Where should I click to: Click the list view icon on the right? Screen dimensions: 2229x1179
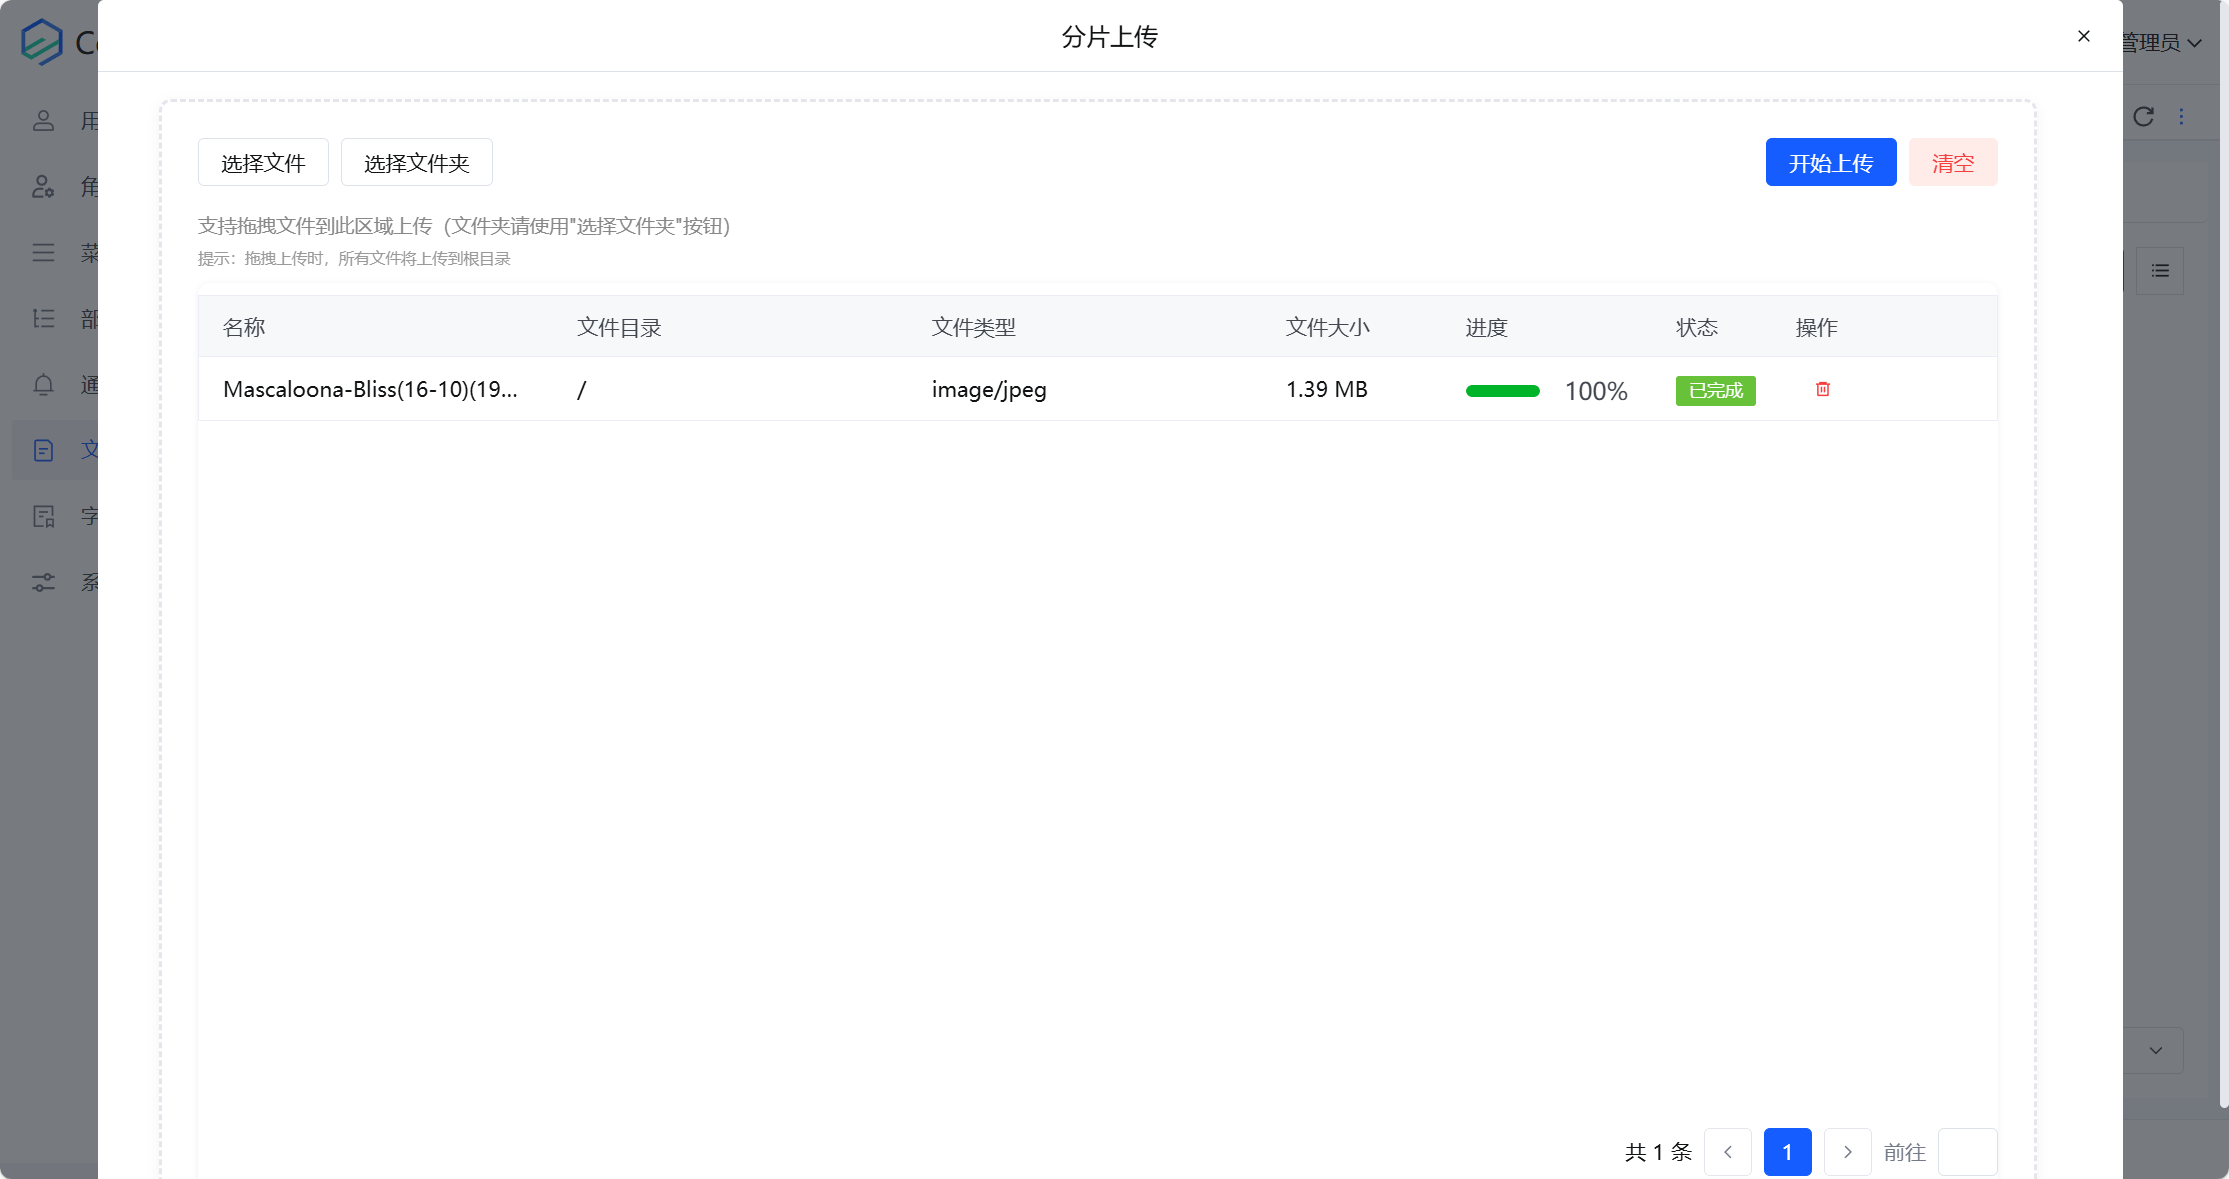tap(2160, 271)
